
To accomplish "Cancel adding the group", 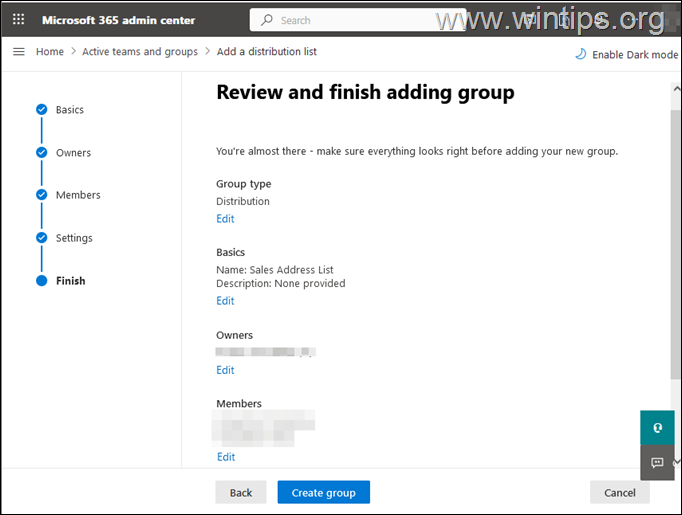I will tap(620, 492).
